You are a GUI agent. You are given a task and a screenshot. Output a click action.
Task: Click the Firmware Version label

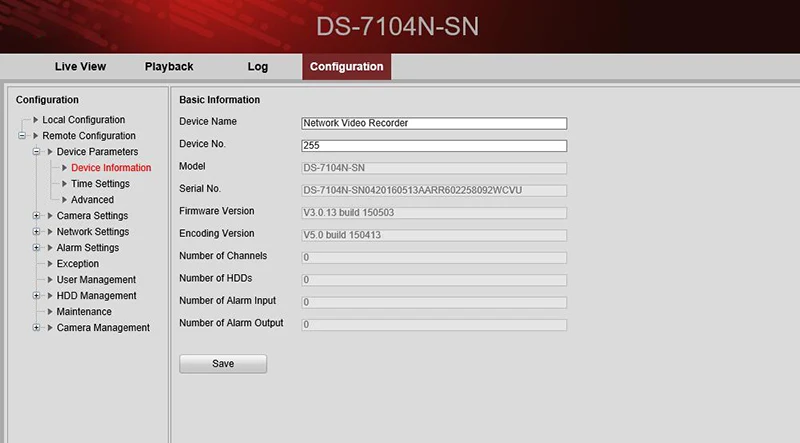pyautogui.click(x=216, y=211)
